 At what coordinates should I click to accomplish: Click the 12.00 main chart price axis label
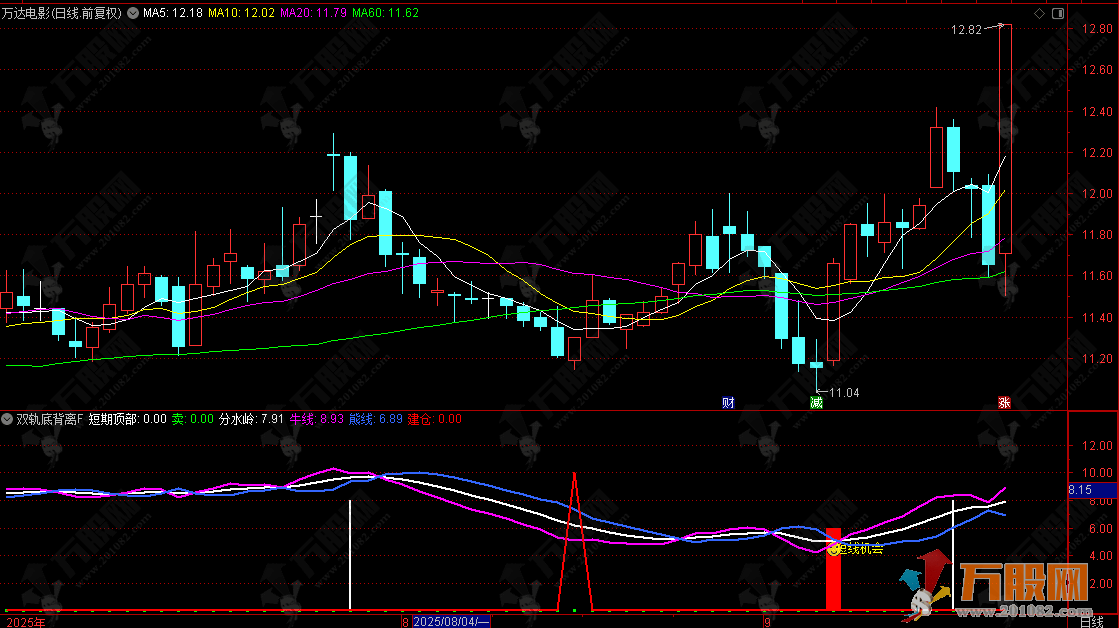tap(1097, 193)
